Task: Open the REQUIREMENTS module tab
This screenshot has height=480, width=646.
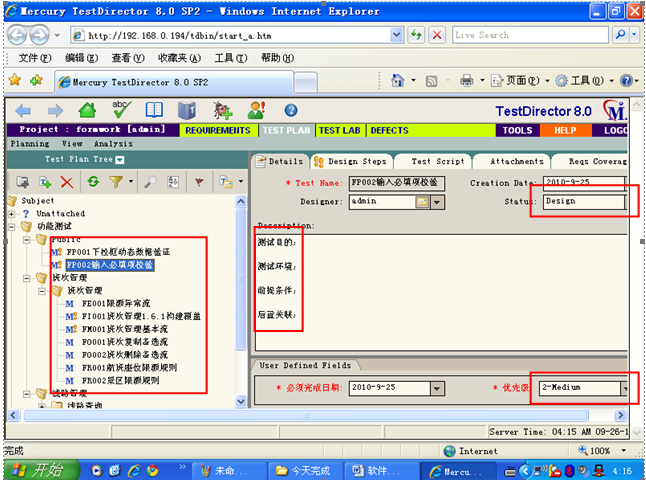Action: pos(218,130)
